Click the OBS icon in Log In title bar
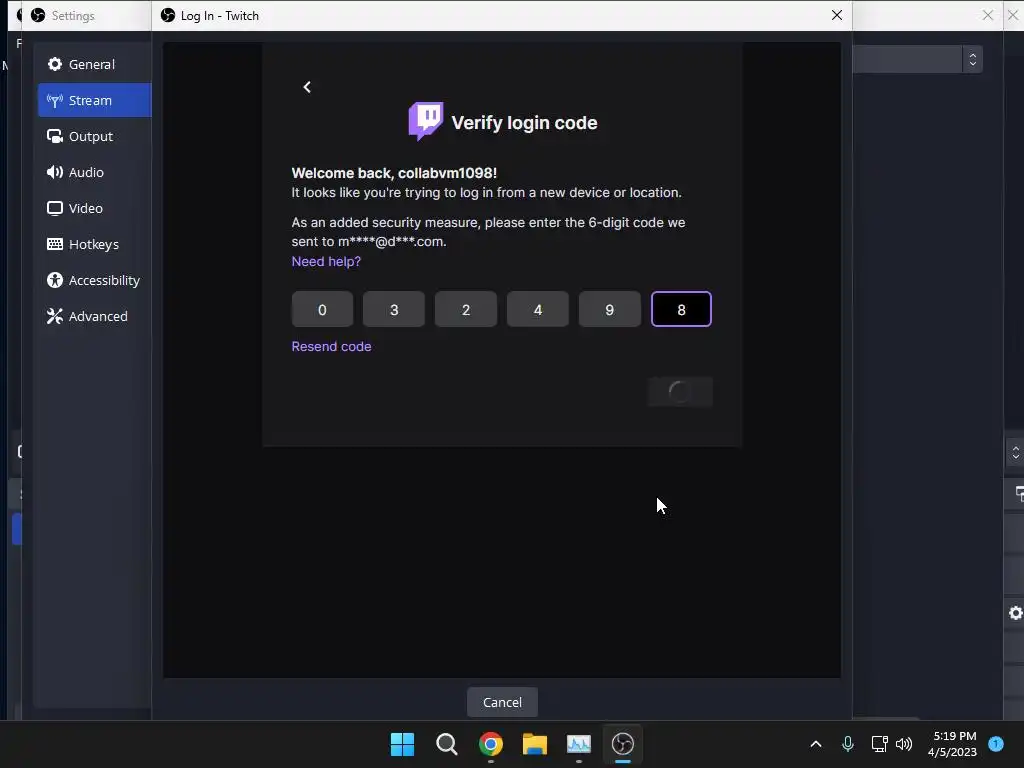 tap(168, 15)
